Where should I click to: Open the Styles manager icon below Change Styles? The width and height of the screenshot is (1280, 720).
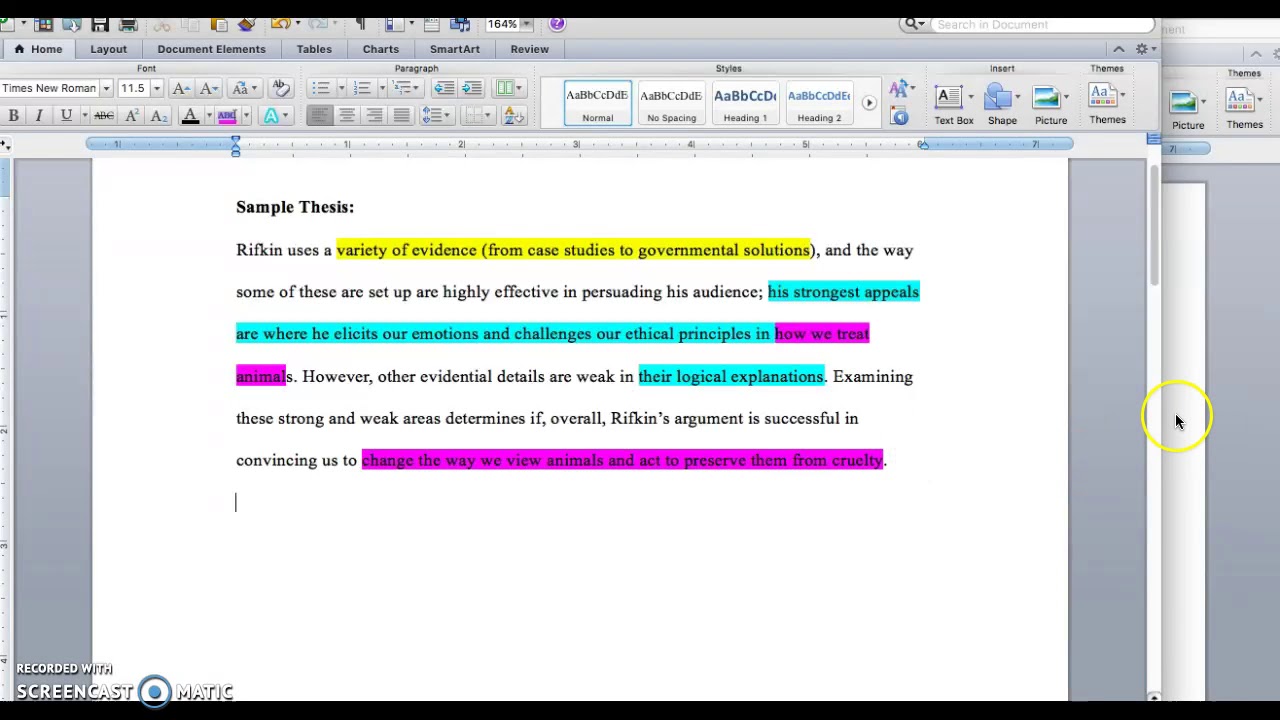coord(899,117)
